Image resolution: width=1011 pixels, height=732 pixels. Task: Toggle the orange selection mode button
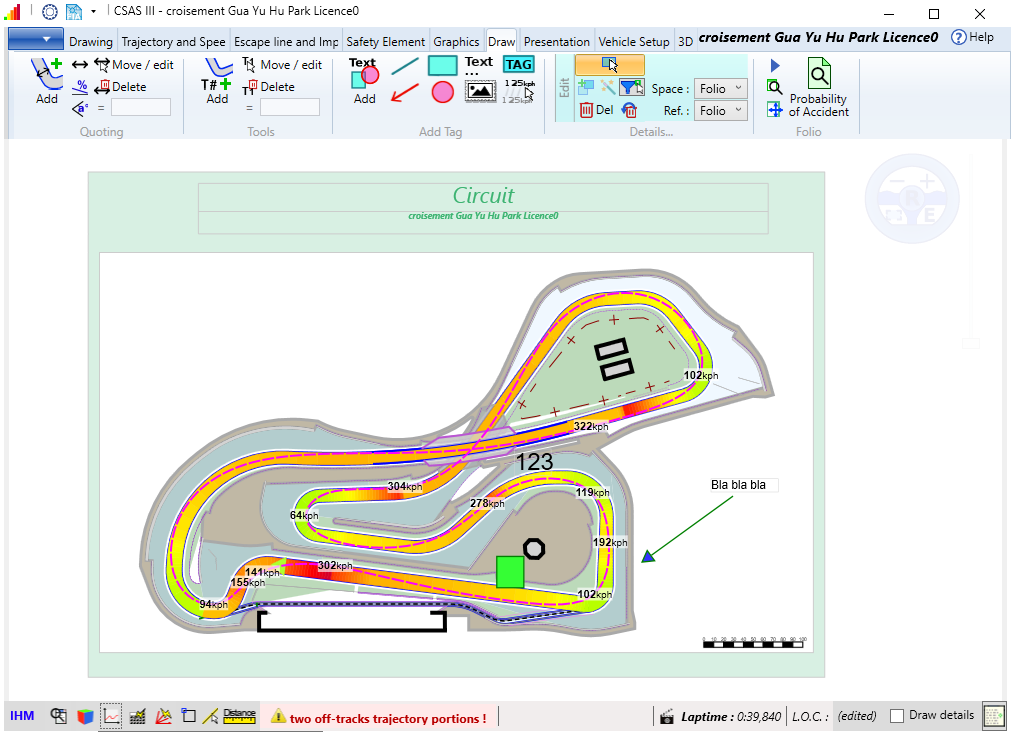point(609,64)
